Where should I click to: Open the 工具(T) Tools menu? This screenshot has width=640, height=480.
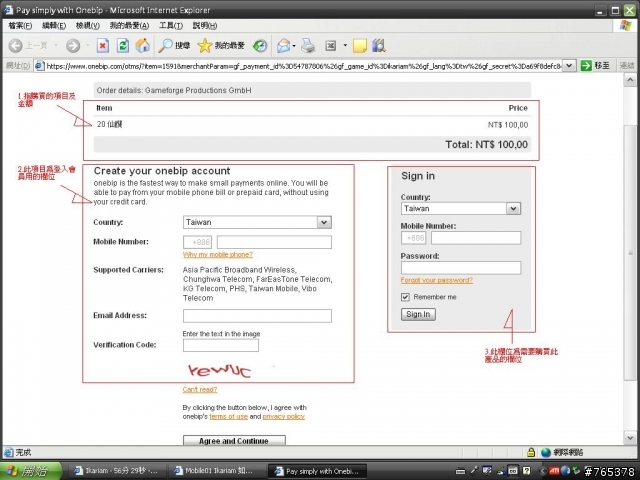[171, 26]
